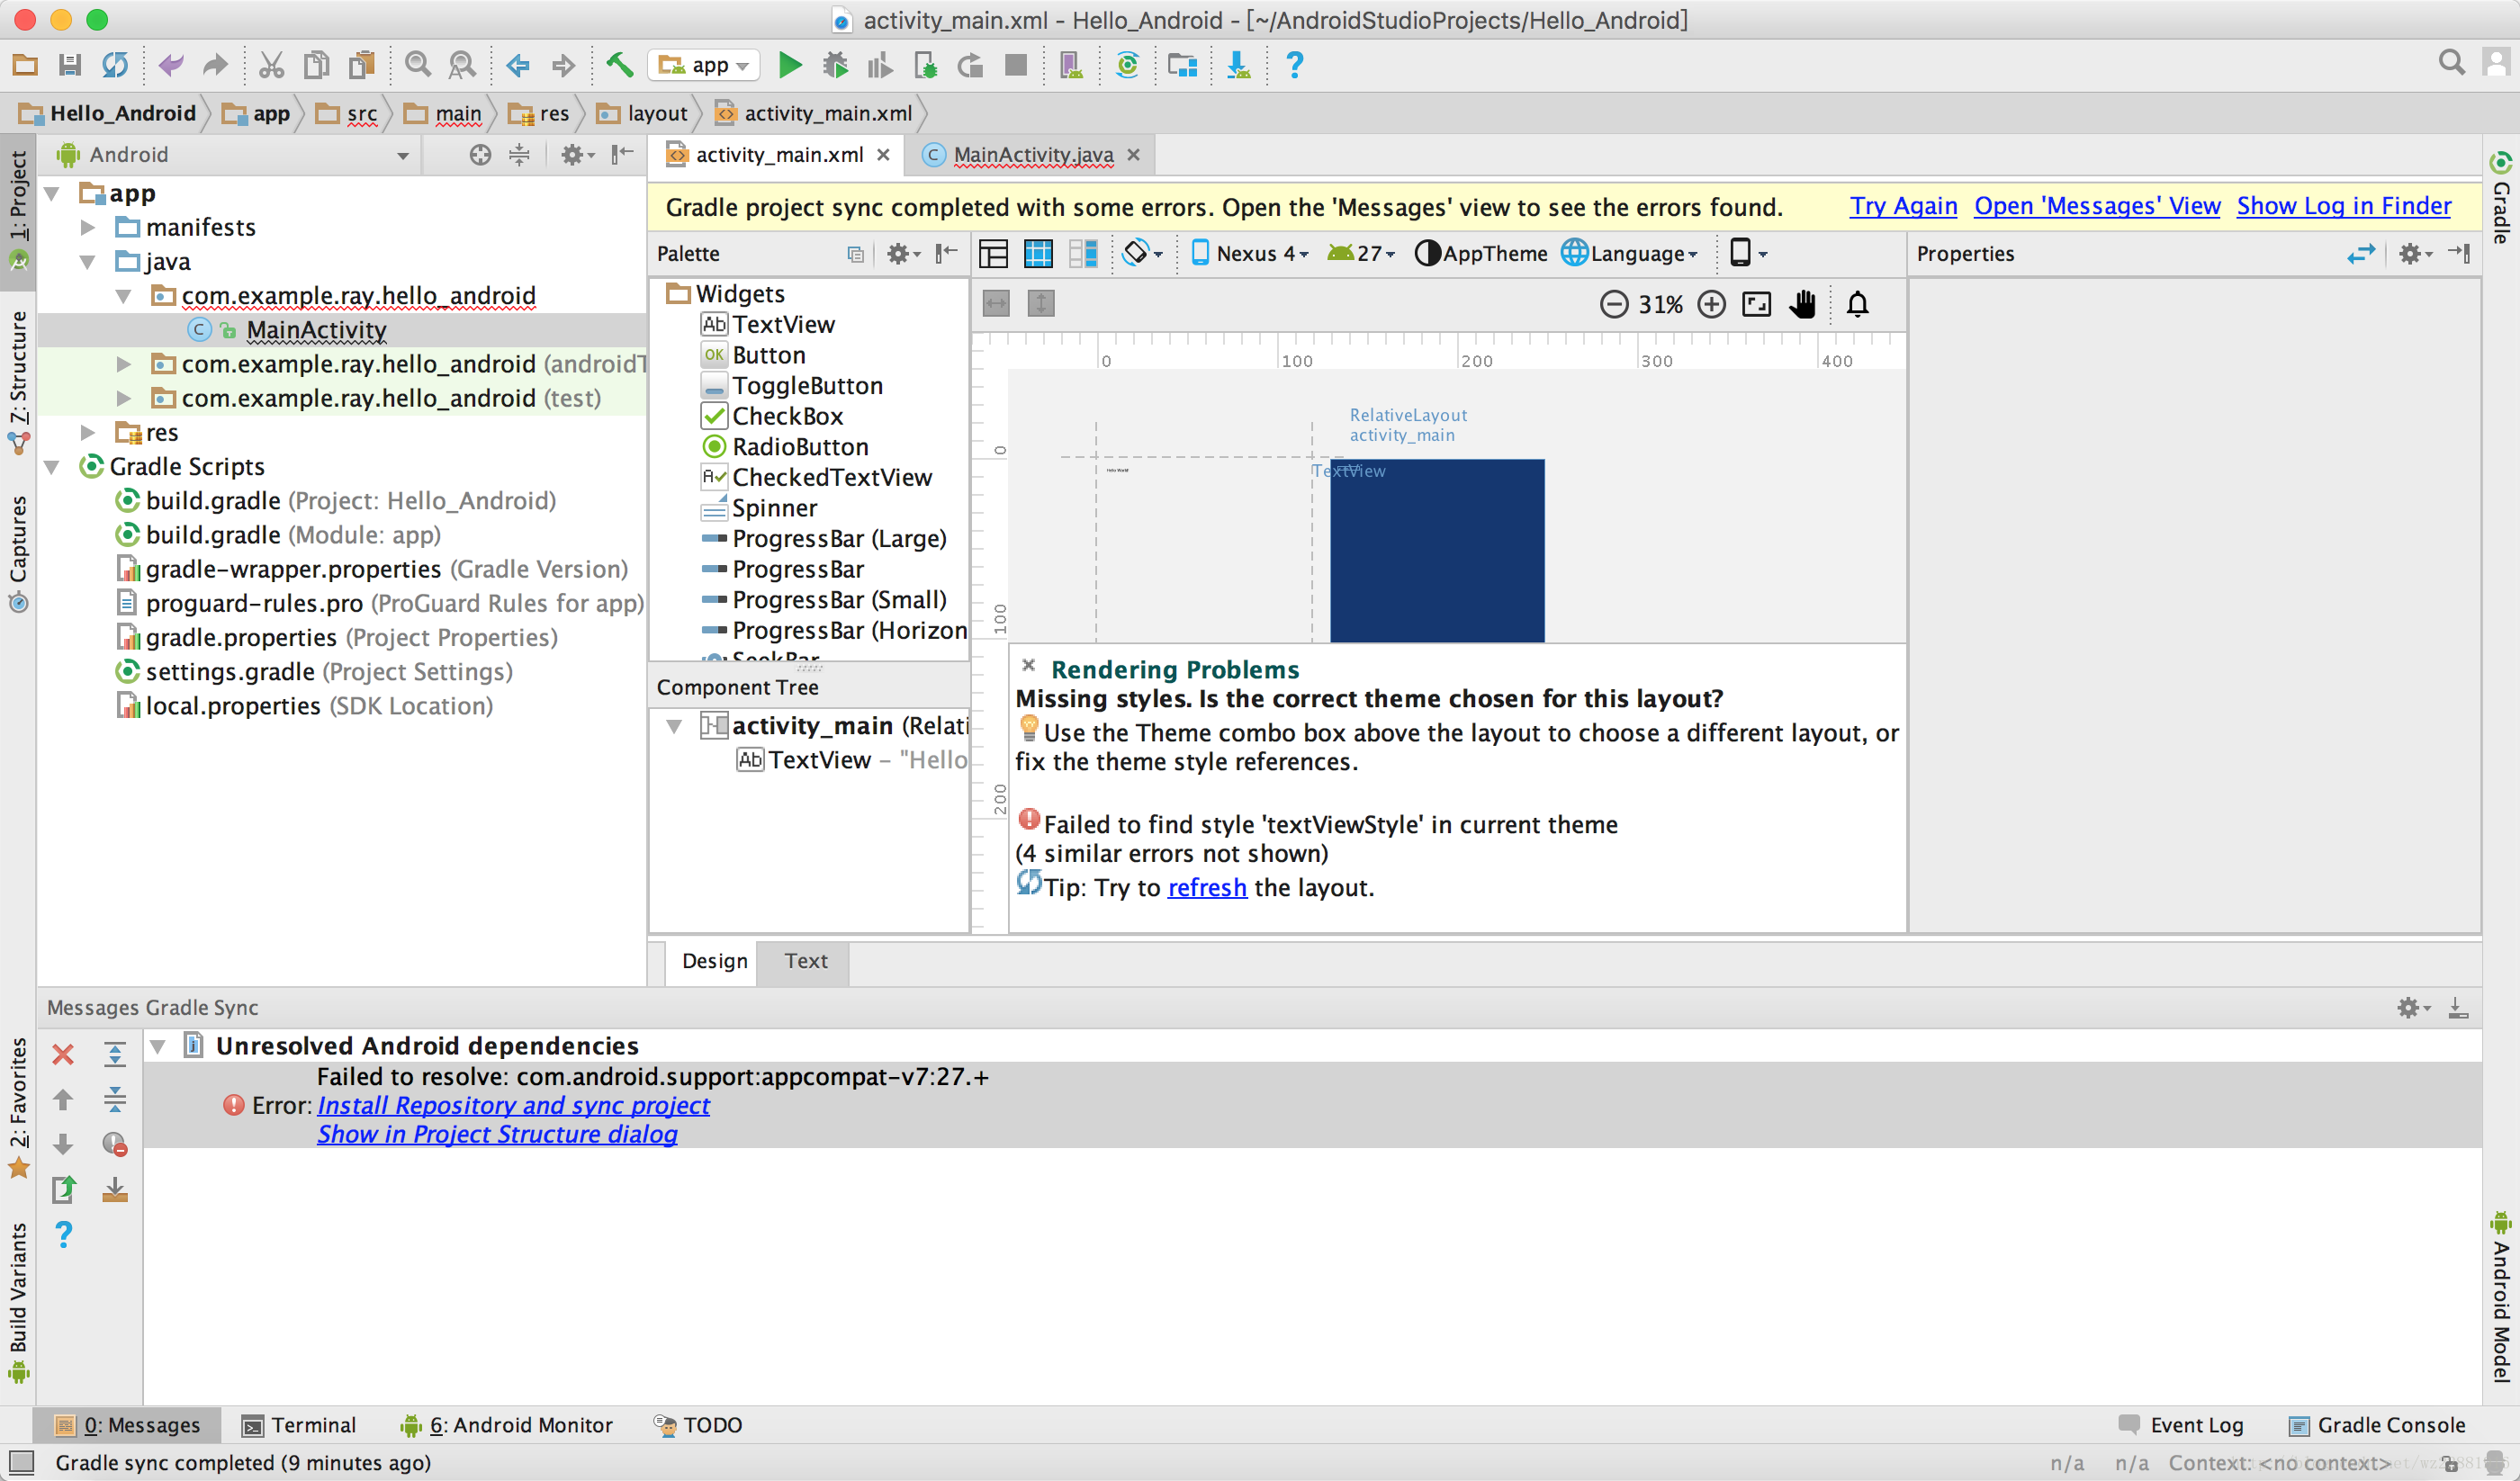Open the Language dropdown in designer
This screenshot has height=1481, width=2520.
[x=1629, y=253]
